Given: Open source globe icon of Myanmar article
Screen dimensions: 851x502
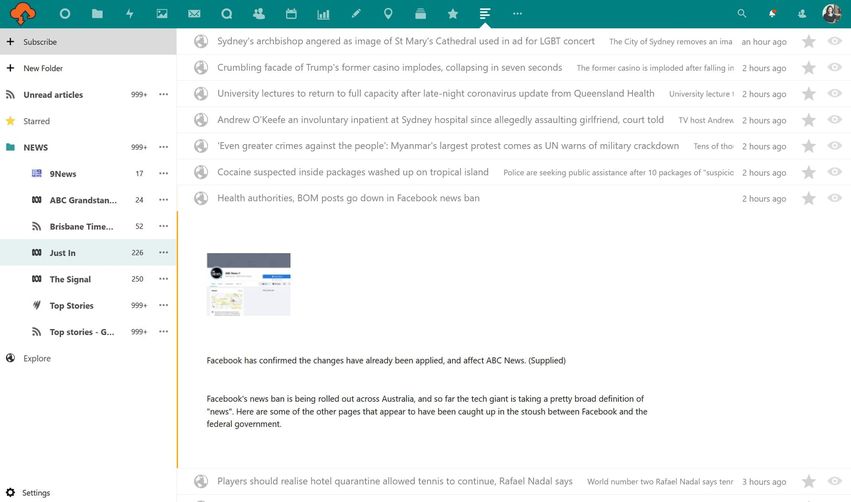Looking at the screenshot, I should point(201,146).
